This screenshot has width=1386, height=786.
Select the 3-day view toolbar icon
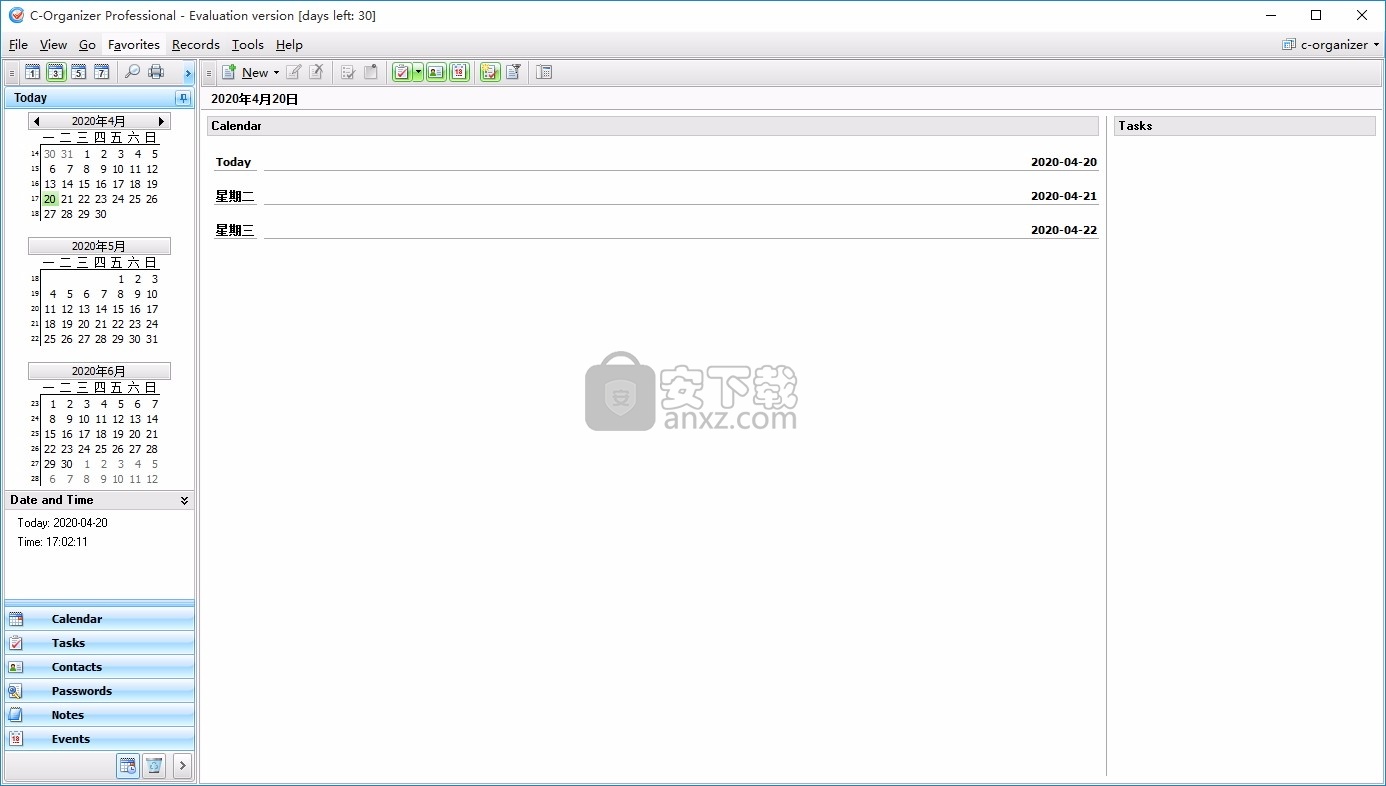[56, 72]
